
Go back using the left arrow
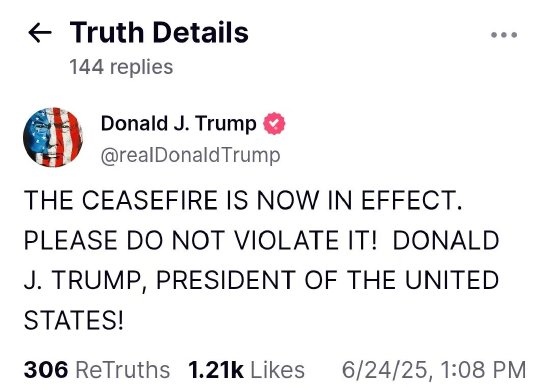(40, 33)
